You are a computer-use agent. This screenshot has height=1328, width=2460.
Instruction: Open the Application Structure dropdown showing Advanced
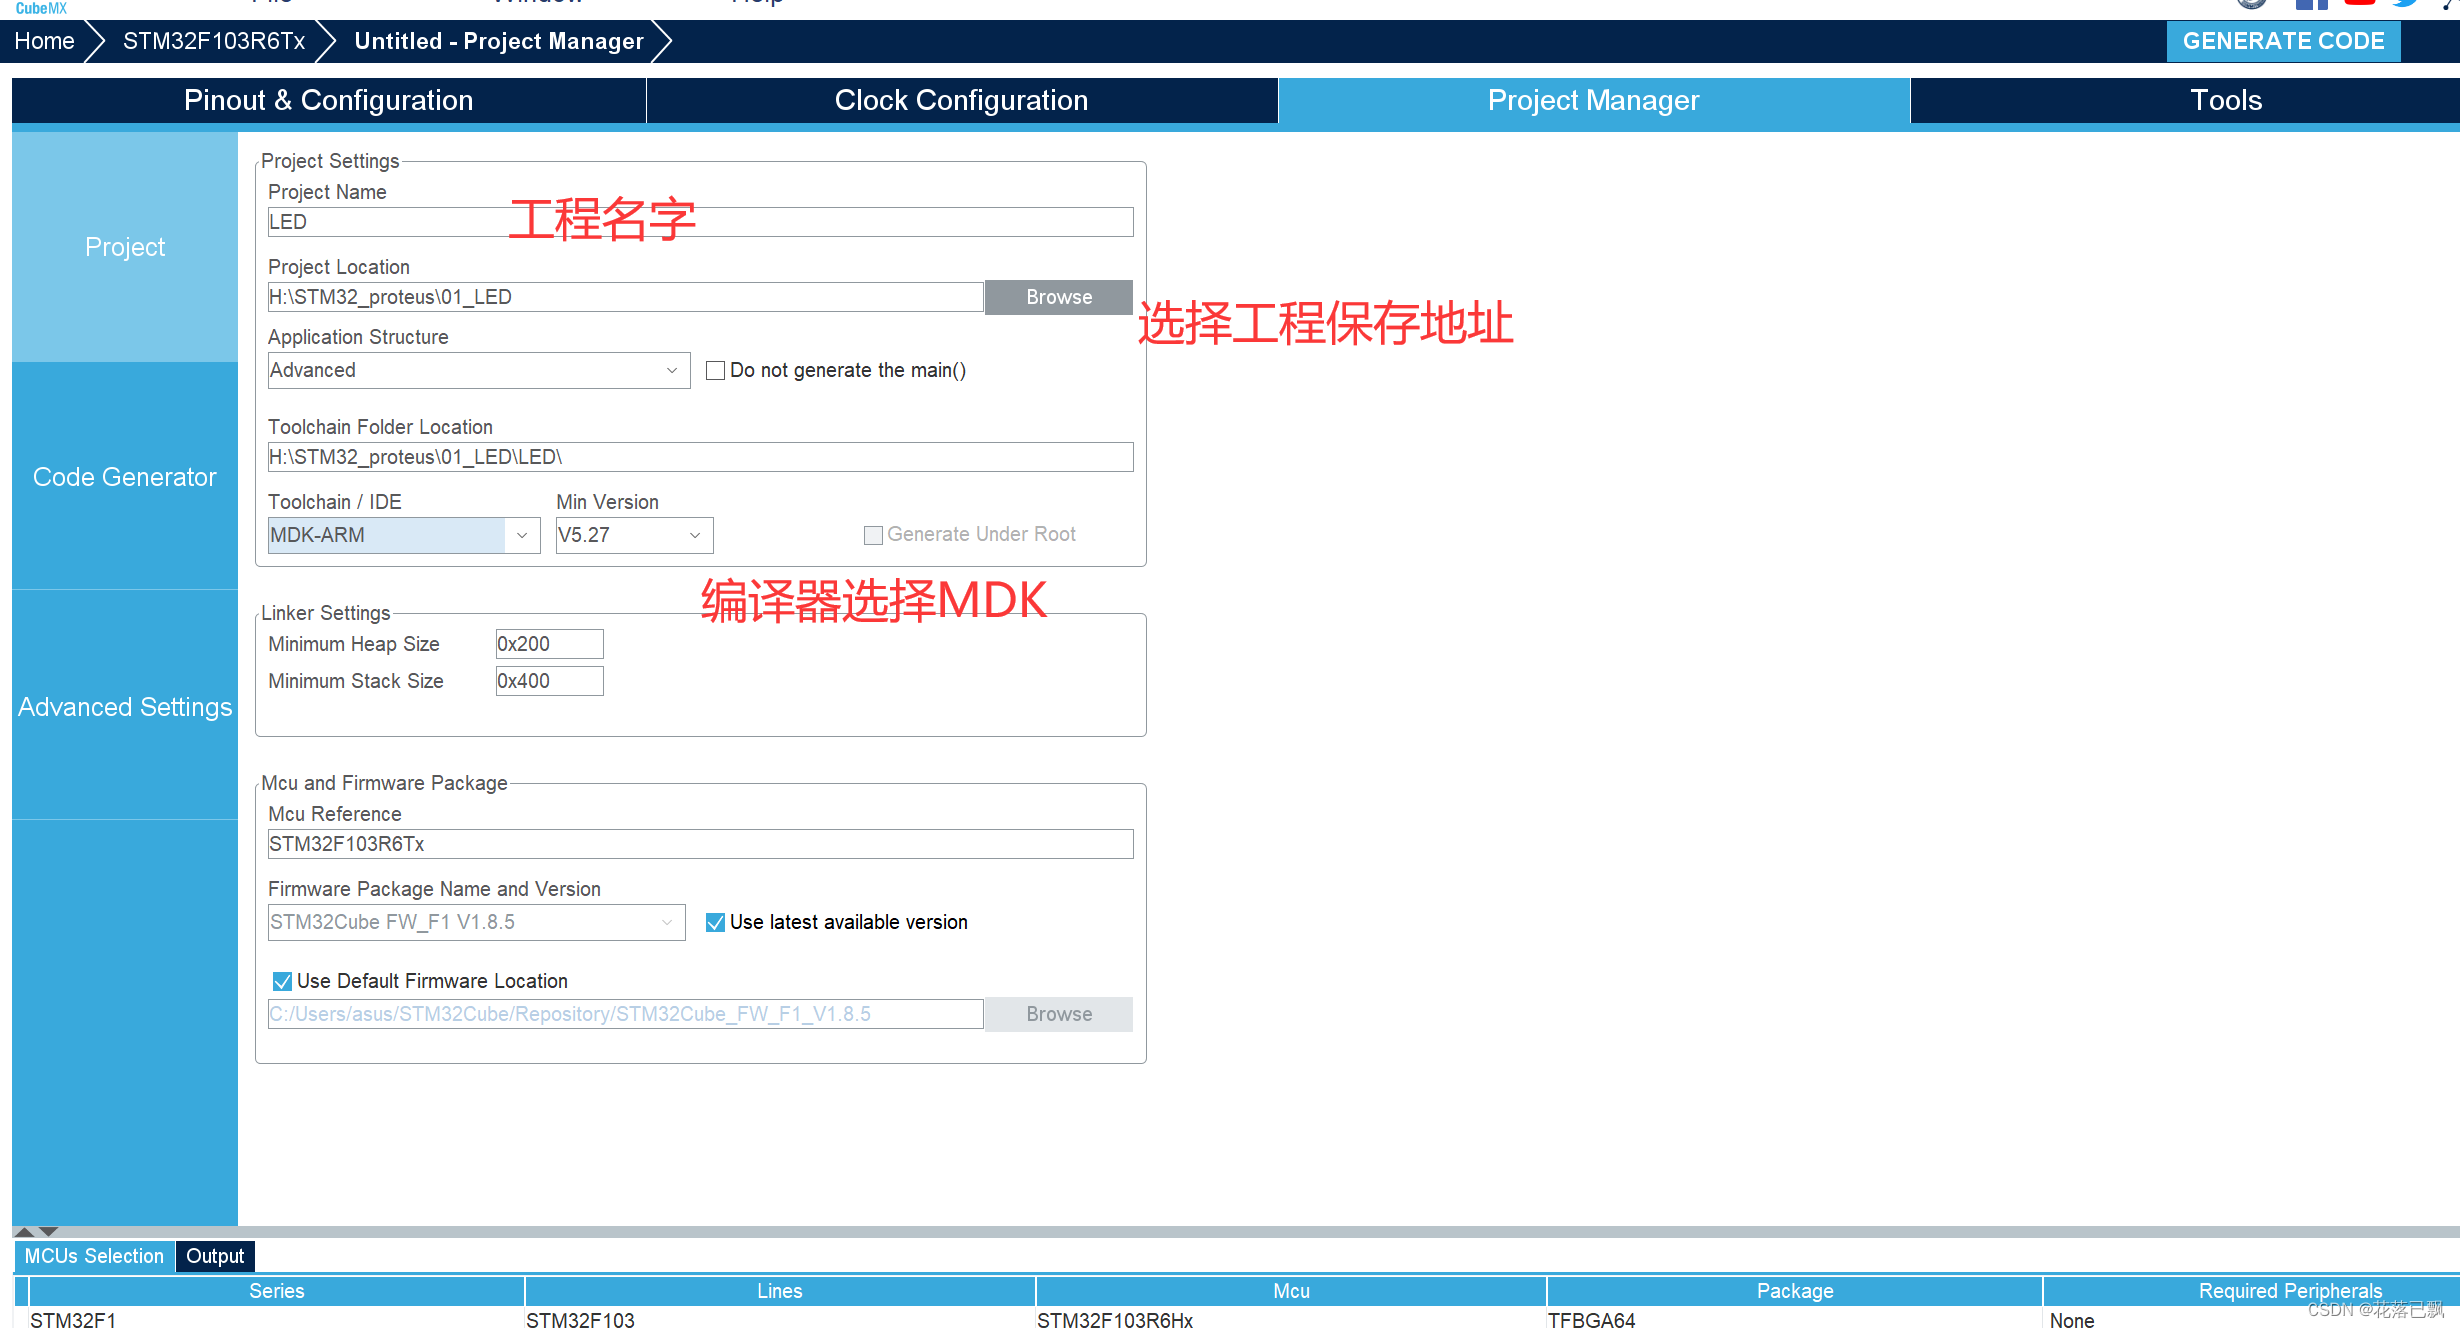pyautogui.click(x=479, y=371)
